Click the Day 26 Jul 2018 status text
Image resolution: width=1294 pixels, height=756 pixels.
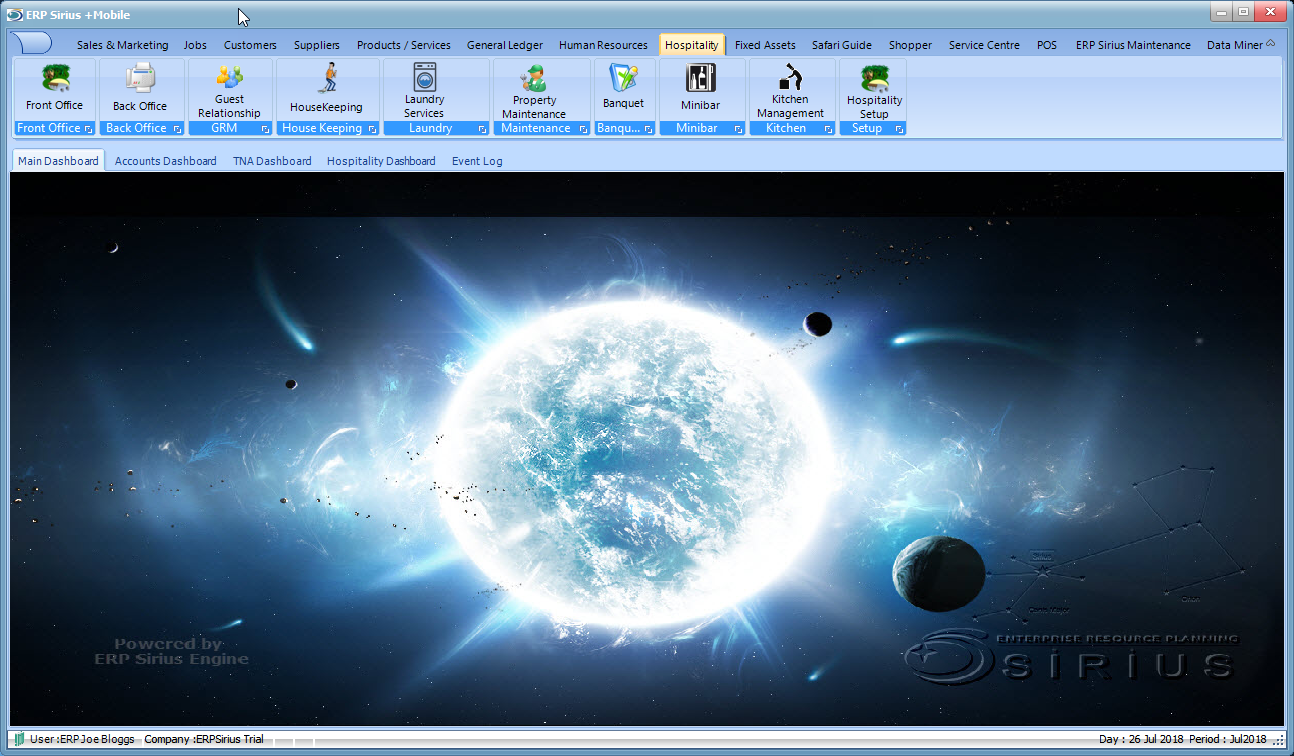[1141, 740]
